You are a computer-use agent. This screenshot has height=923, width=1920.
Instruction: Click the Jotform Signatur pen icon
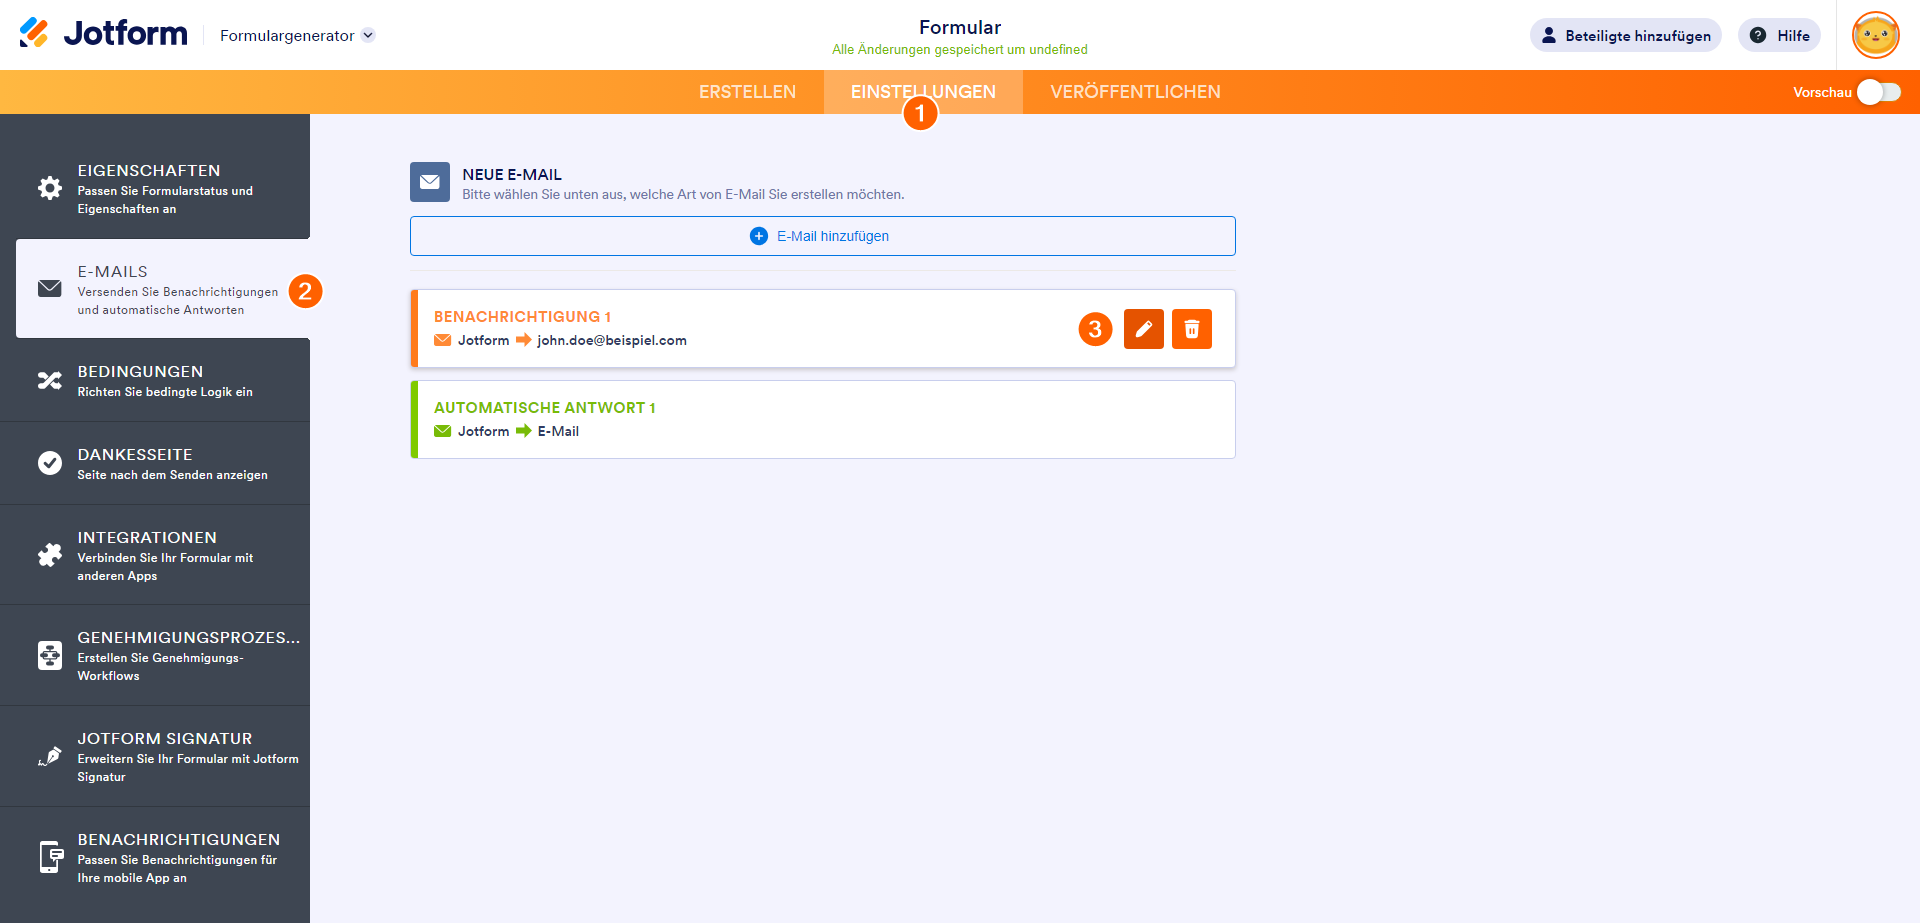click(50, 756)
